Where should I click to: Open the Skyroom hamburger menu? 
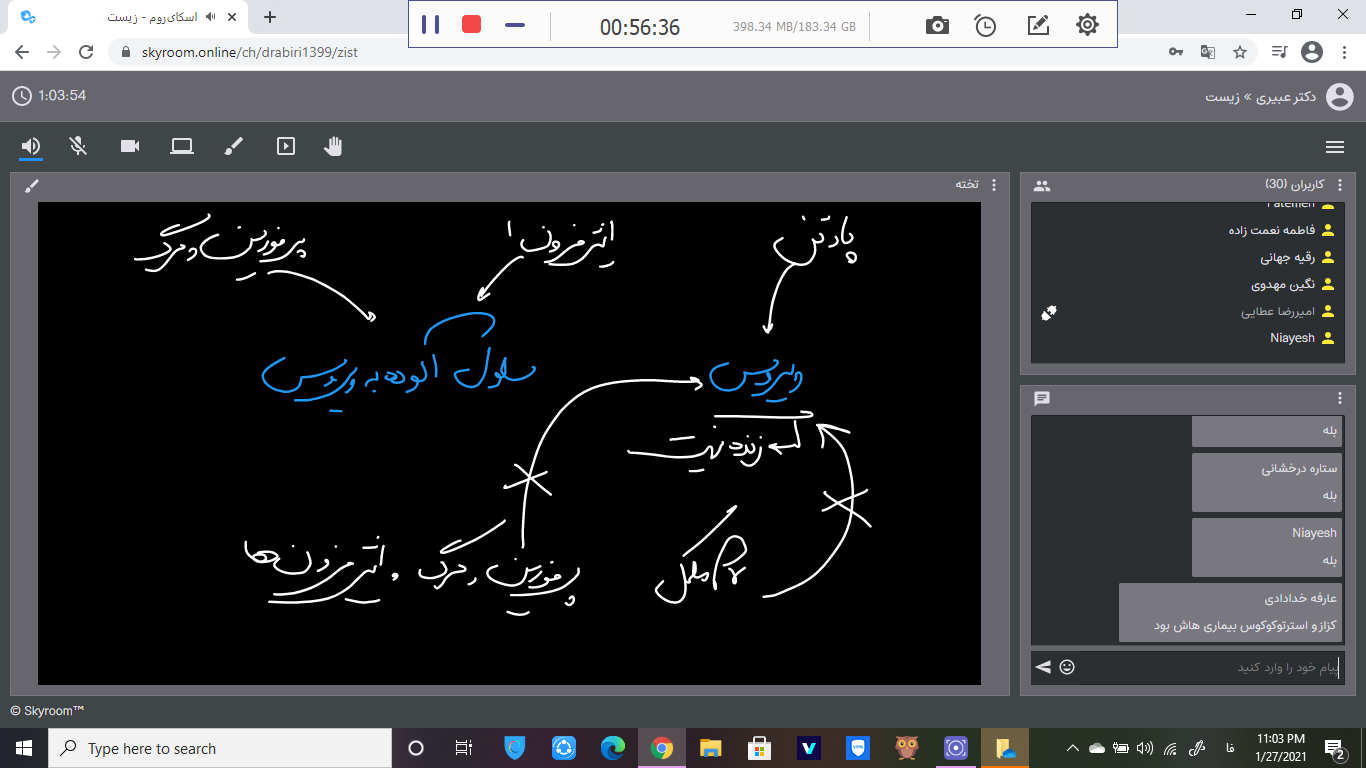click(x=1334, y=147)
